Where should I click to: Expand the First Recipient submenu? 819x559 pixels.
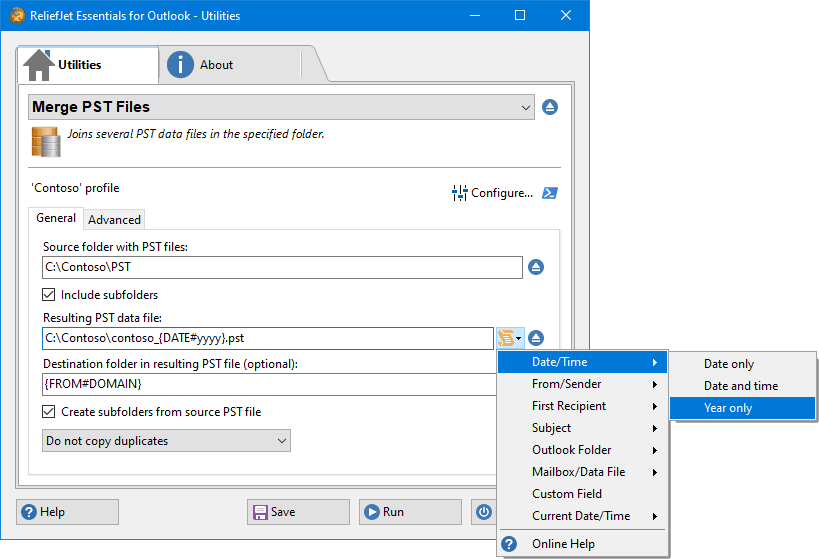pyautogui.click(x=582, y=406)
